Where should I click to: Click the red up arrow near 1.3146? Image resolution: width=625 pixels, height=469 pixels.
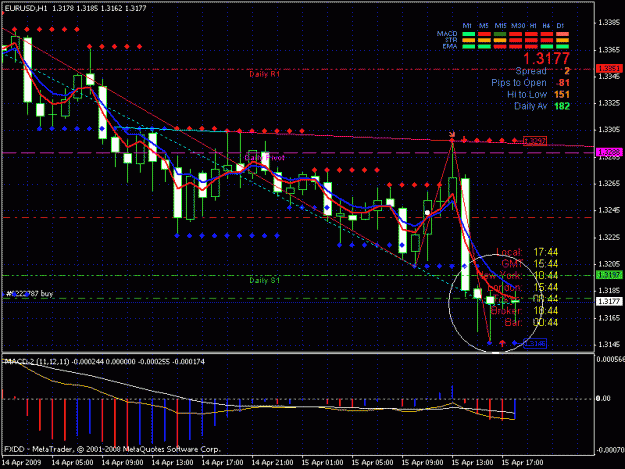pyautogui.click(x=502, y=343)
